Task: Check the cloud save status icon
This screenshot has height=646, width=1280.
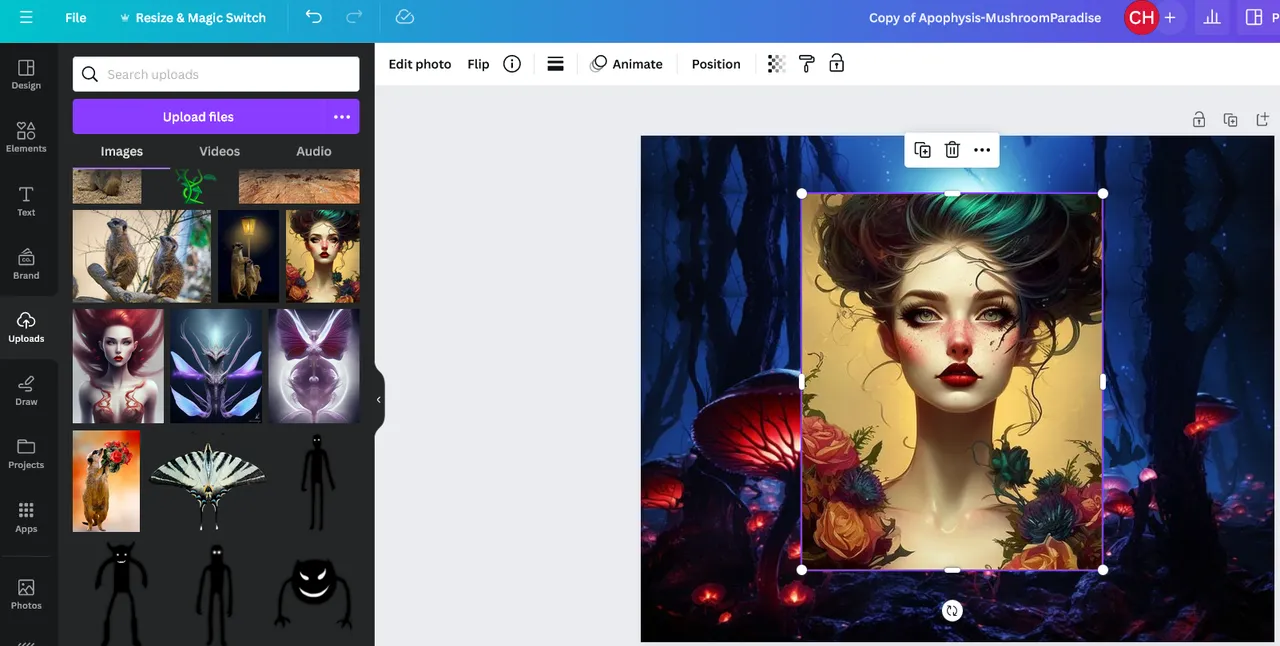Action: point(404,17)
